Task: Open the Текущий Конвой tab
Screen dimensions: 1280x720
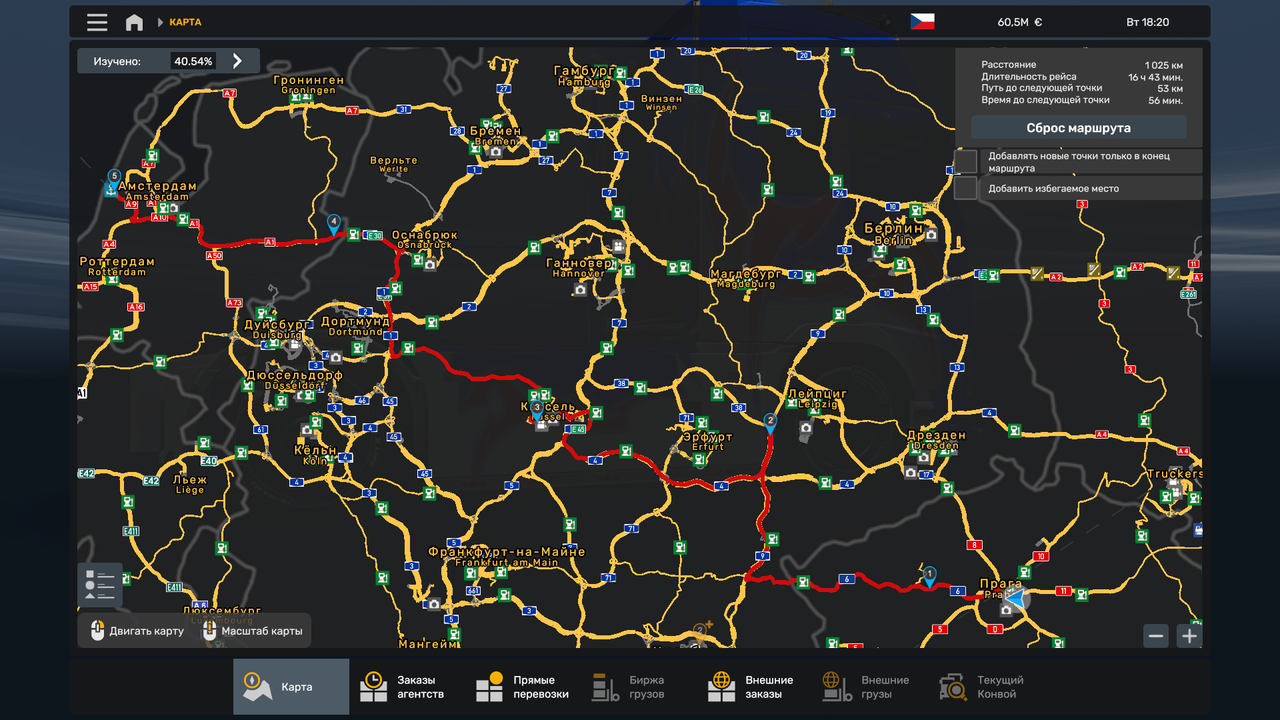Action: (x=987, y=687)
